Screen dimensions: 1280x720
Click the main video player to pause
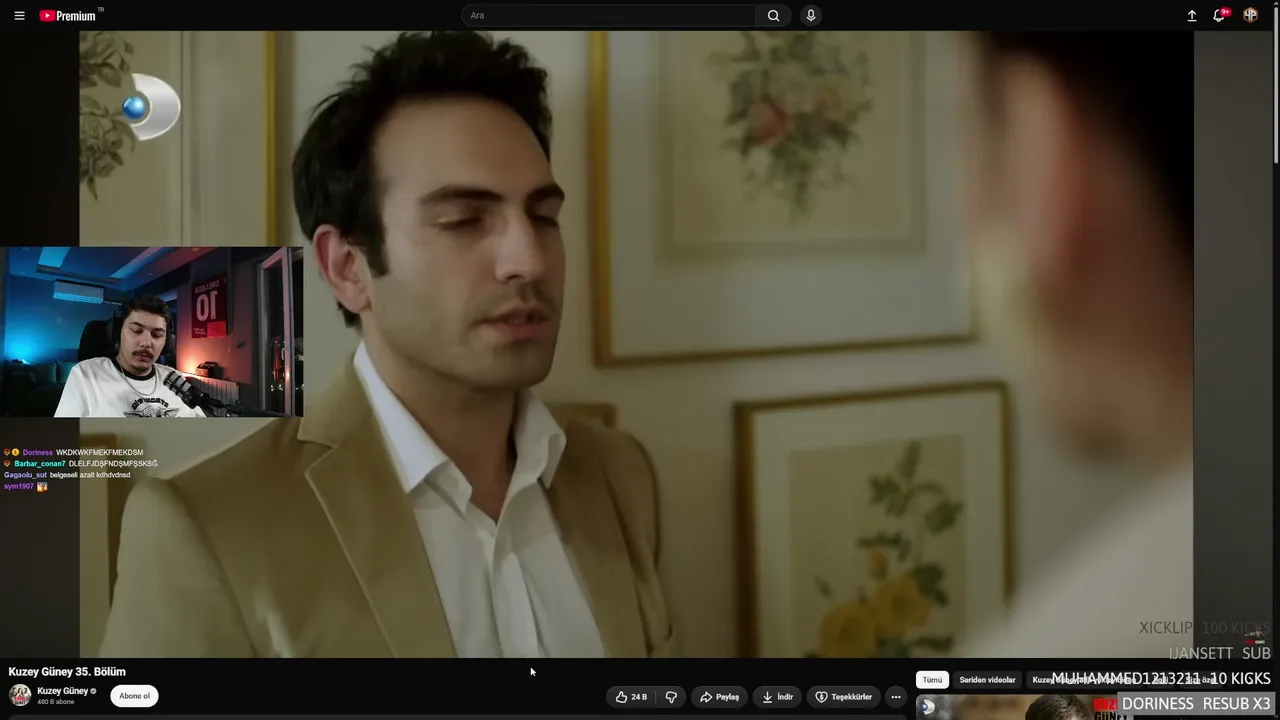[x=636, y=344]
